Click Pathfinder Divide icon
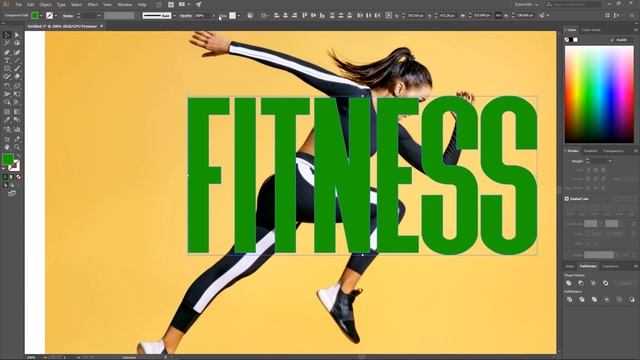 tap(569, 300)
